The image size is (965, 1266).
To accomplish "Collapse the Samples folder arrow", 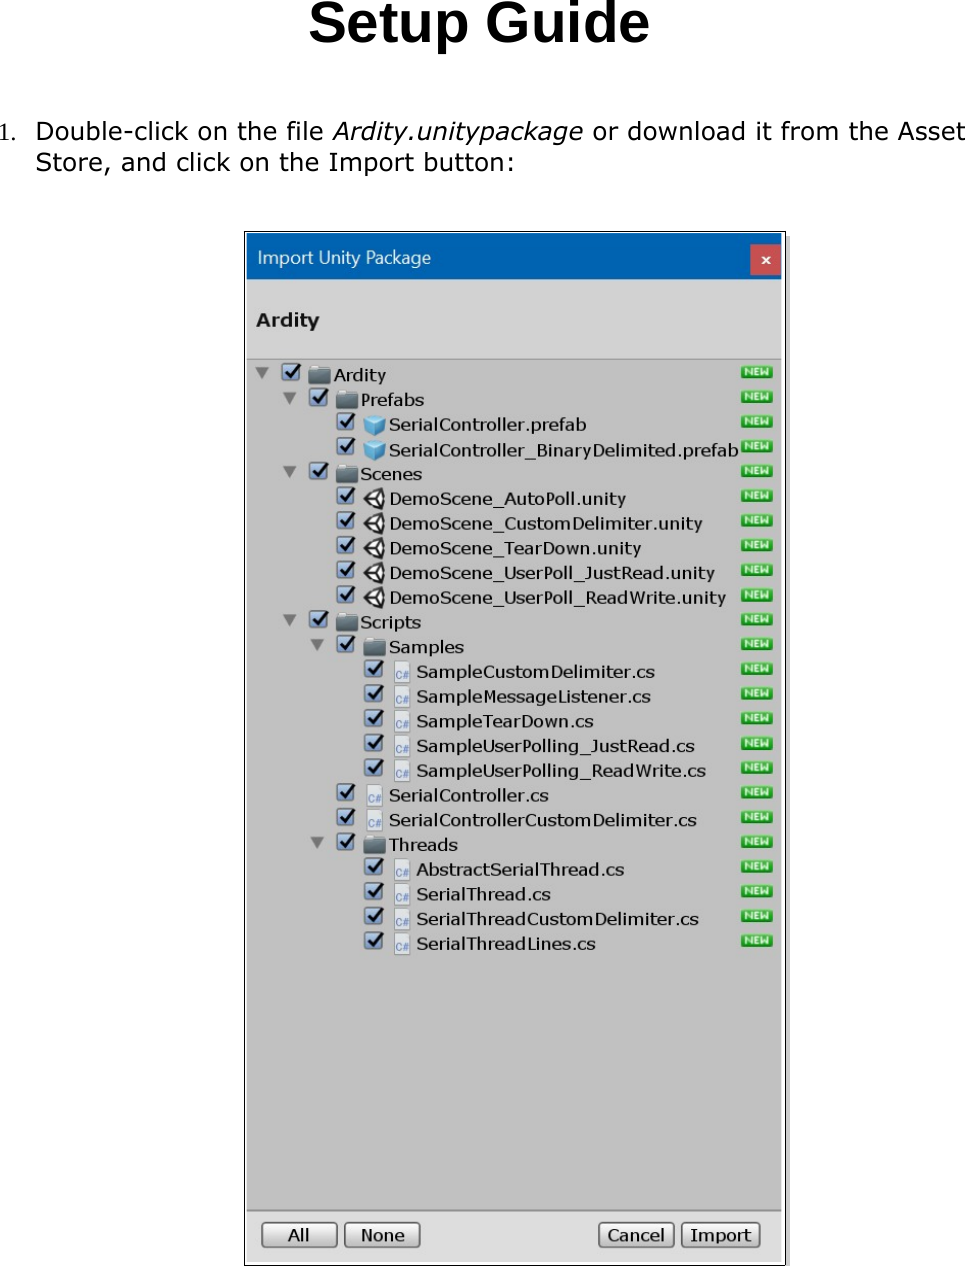I will pos(317,645).
